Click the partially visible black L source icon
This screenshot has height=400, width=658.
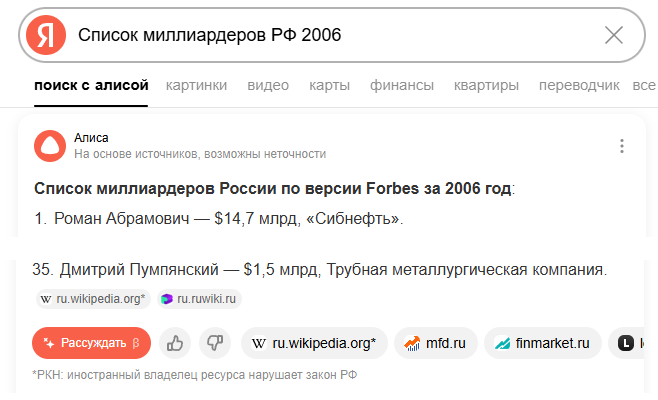(626, 343)
